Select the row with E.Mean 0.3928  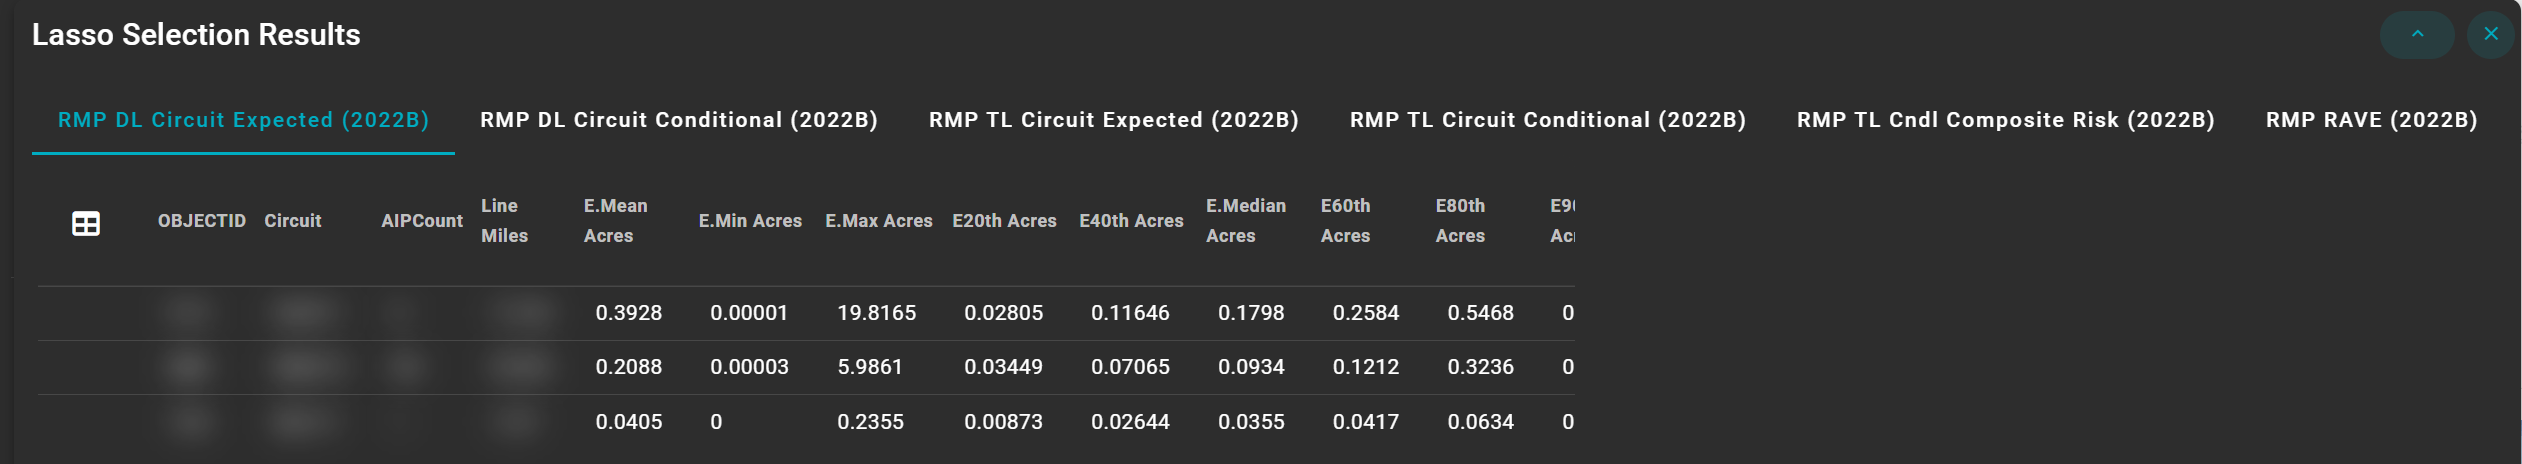point(628,313)
